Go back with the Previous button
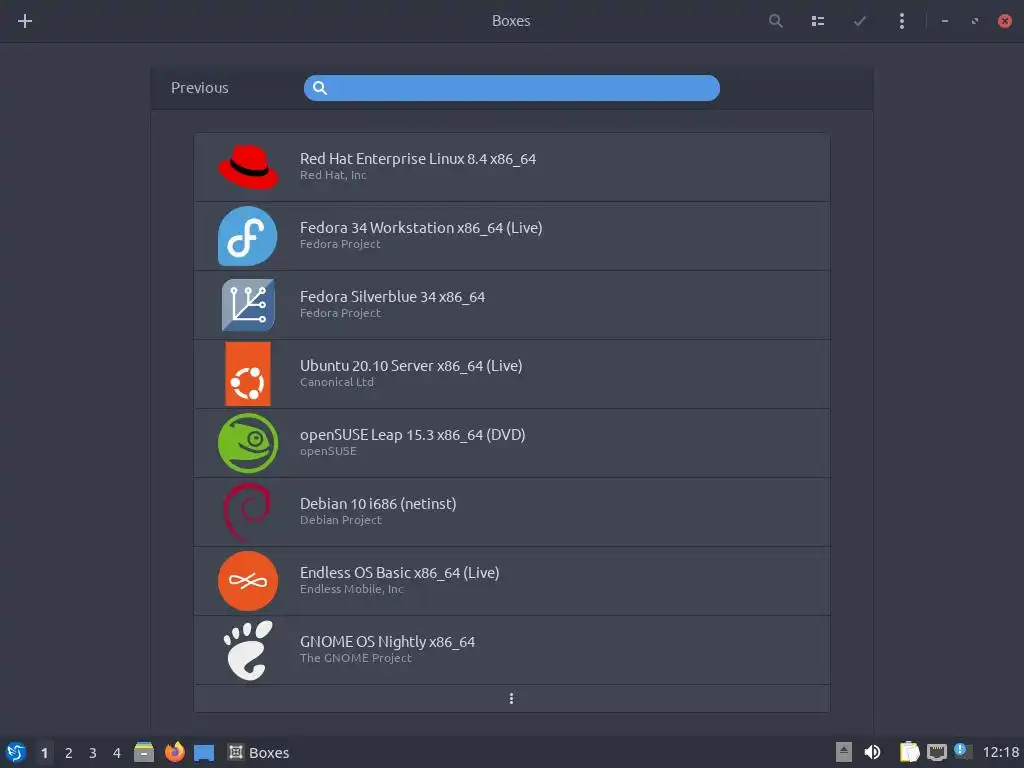Image resolution: width=1024 pixels, height=768 pixels. click(x=200, y=88)
